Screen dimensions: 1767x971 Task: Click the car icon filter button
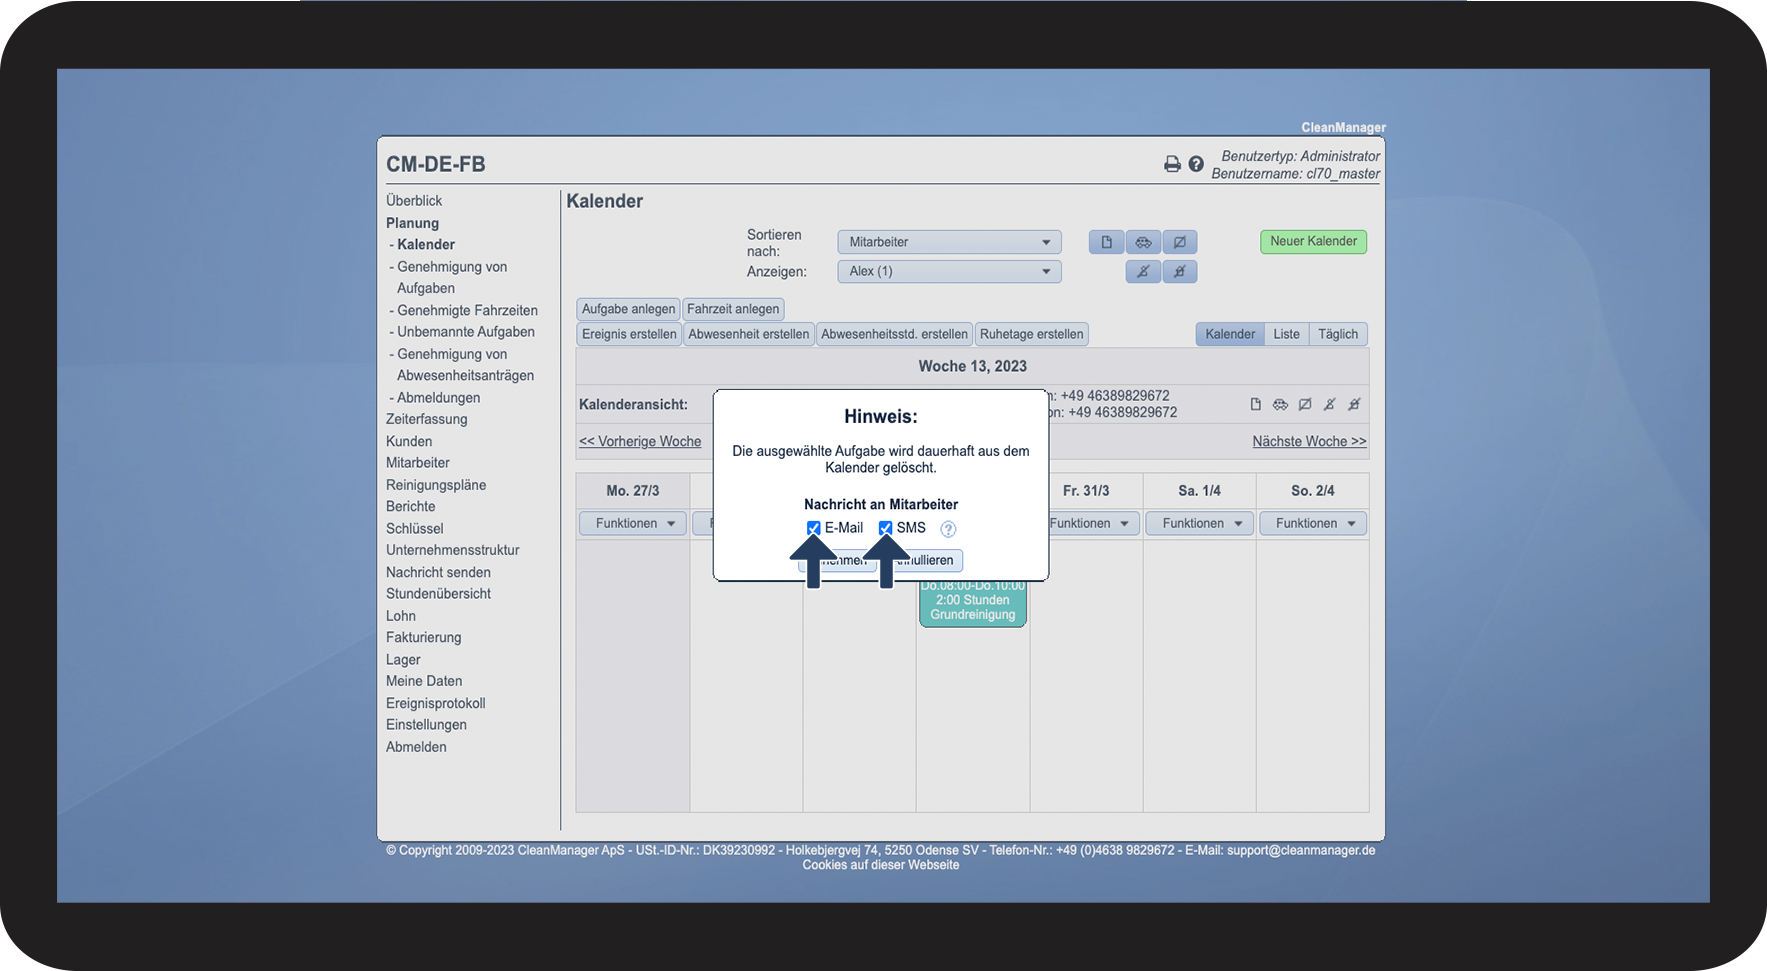click(x=1143, y=242)
